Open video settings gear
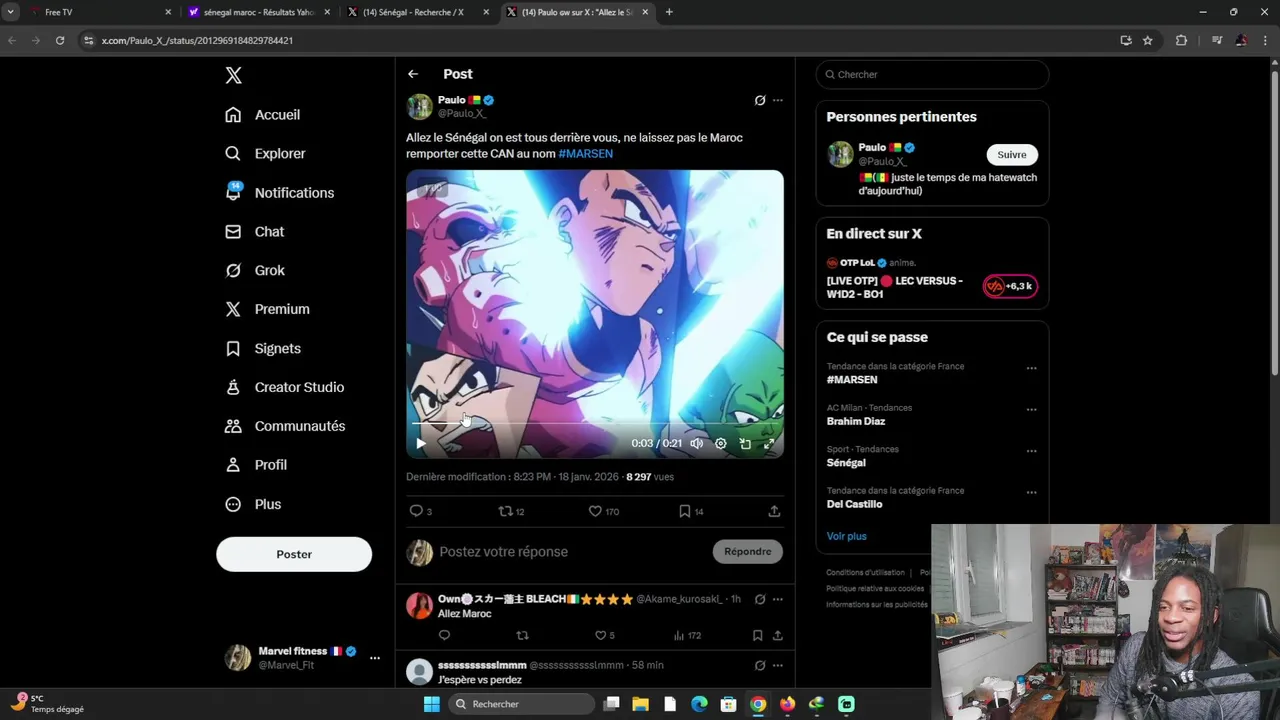This screenshot has height=720, width=1280. pos(721,443)
